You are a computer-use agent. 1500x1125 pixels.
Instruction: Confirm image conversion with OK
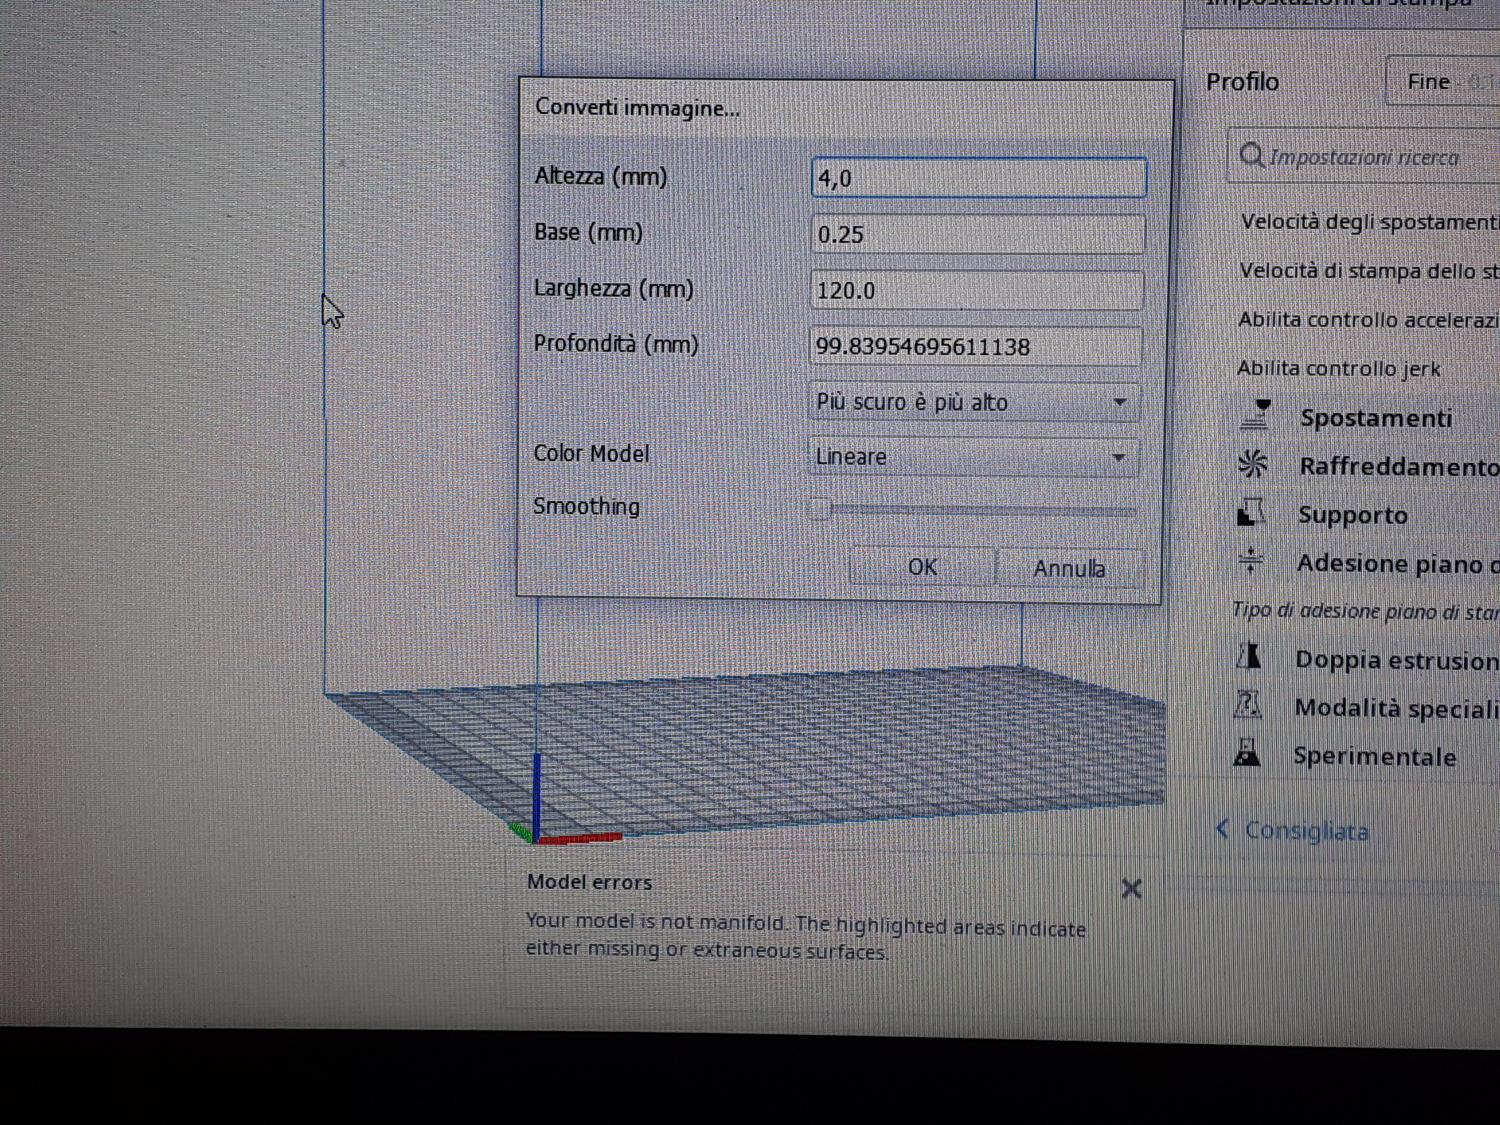point(922,567)
